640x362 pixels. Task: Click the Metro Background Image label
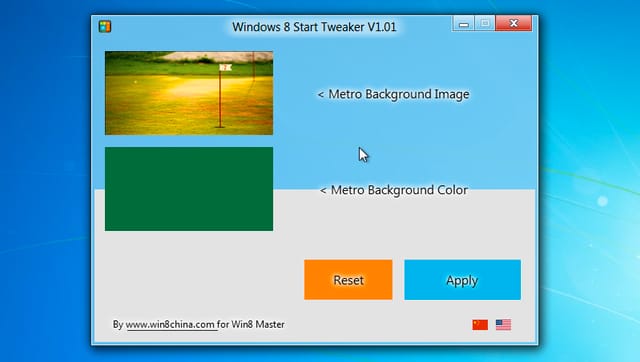(x=393, y=94)
